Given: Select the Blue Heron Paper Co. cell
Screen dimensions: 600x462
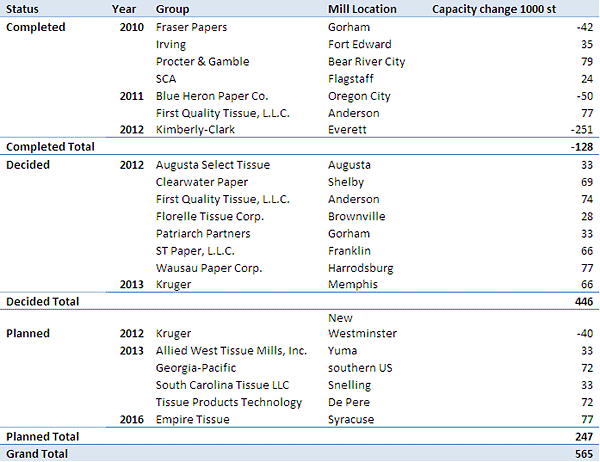Looking at the screenshot, I should tap(212, 96).
